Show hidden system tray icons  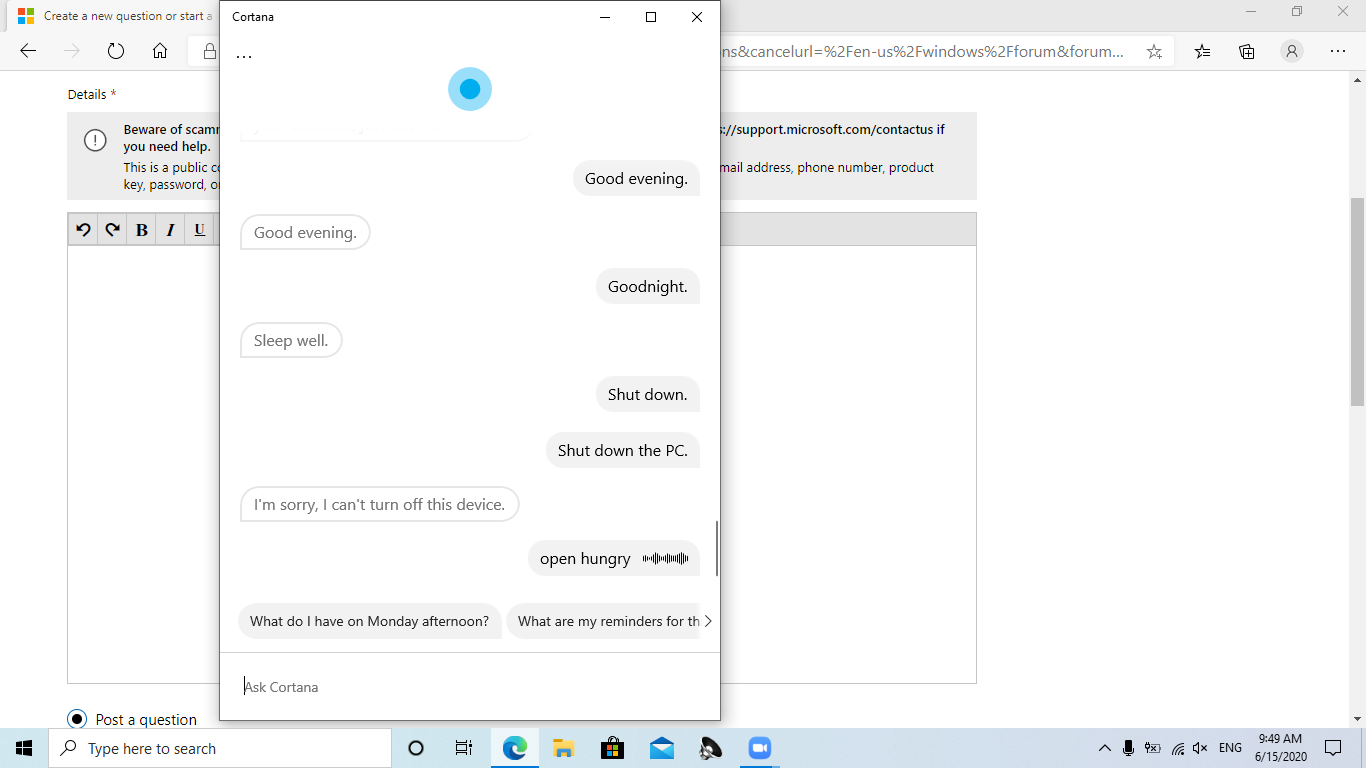click(1104, 748)
